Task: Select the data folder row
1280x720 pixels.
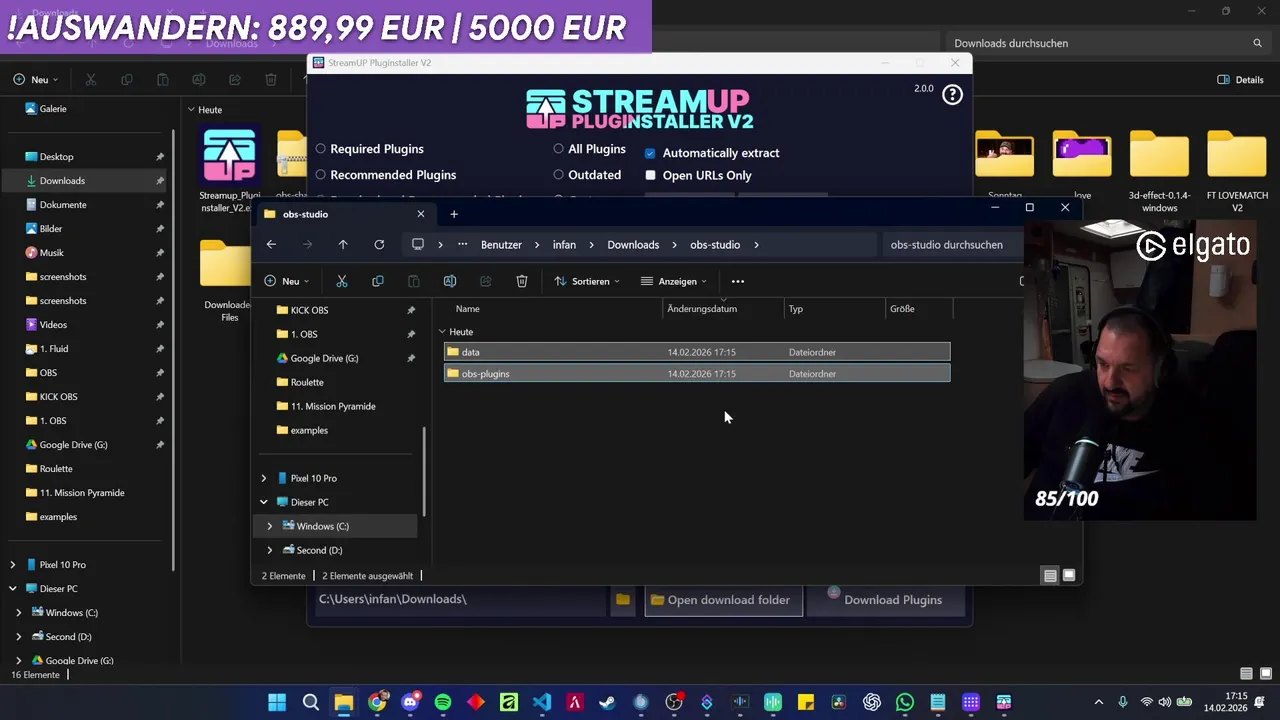Action: [x=697, y=352]
